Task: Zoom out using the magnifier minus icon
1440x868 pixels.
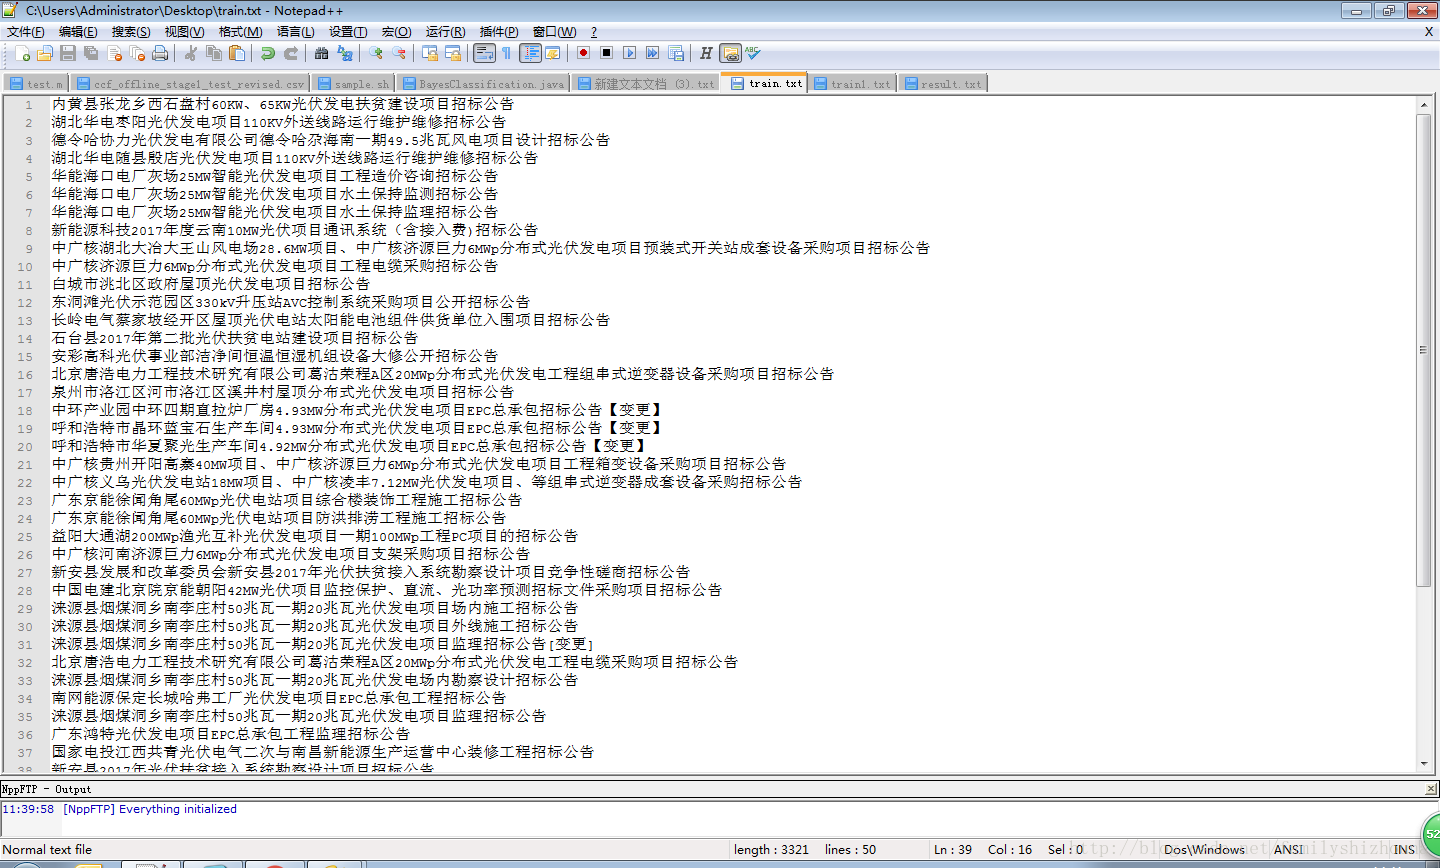Action: 399,53
